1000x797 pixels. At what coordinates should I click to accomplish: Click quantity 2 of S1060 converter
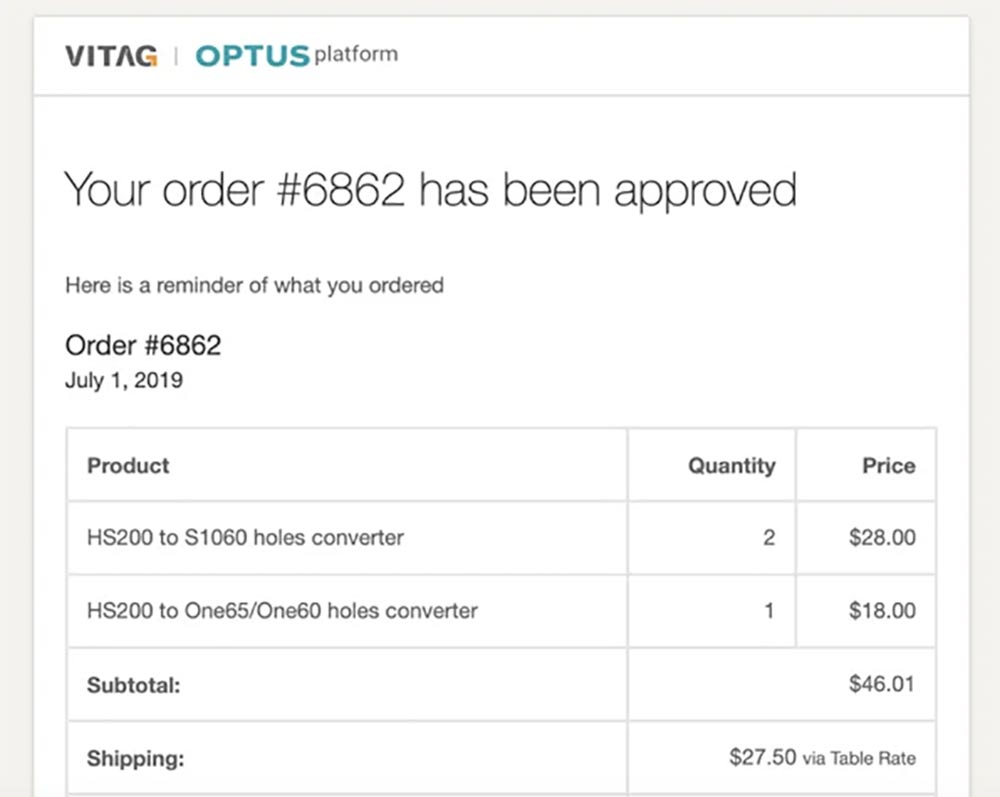point(768,537)
